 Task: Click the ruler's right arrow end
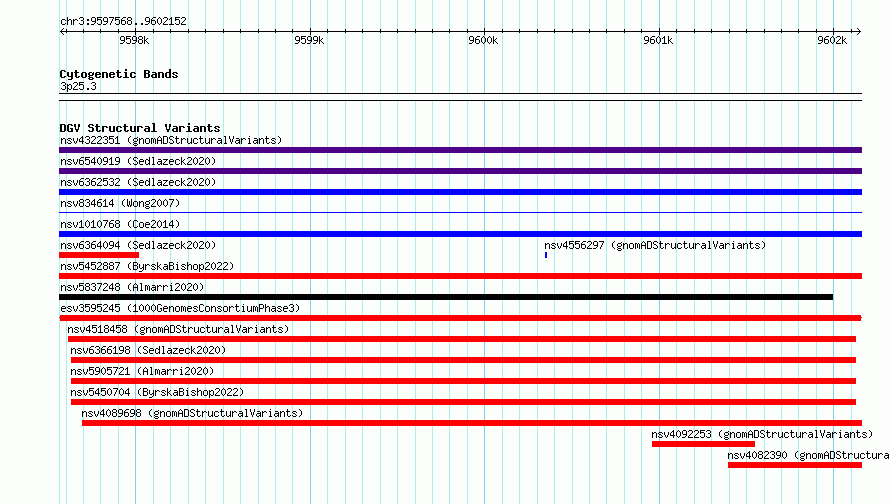(x=858, y=31)
